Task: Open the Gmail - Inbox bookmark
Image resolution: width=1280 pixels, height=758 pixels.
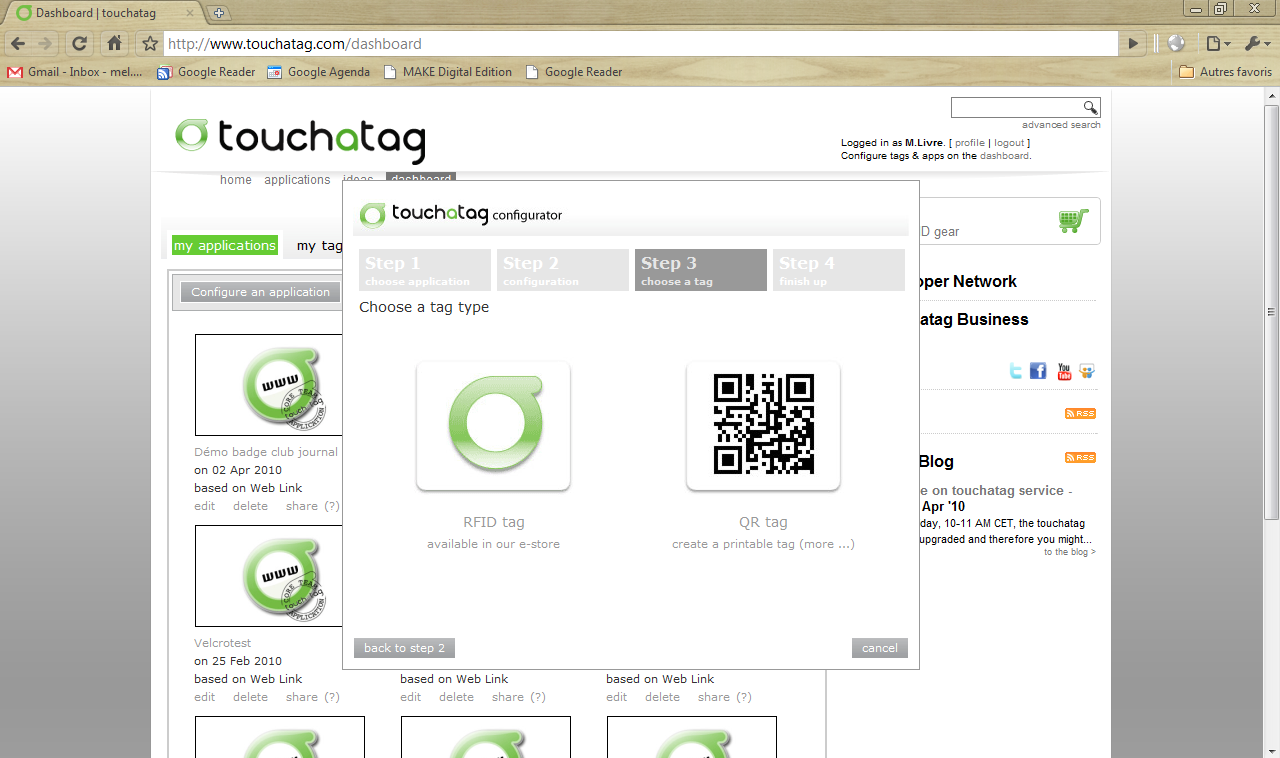Action: (x=76, y=72)
